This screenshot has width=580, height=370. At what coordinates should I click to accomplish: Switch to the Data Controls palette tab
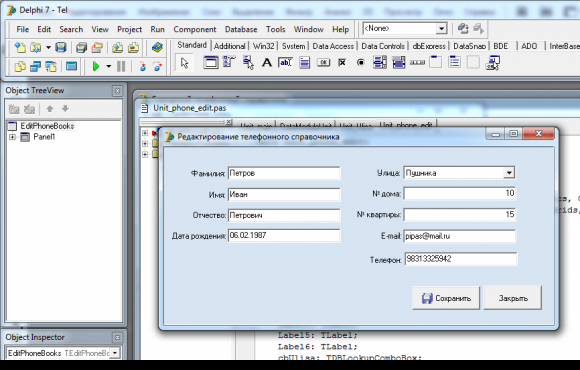point(383,46)
